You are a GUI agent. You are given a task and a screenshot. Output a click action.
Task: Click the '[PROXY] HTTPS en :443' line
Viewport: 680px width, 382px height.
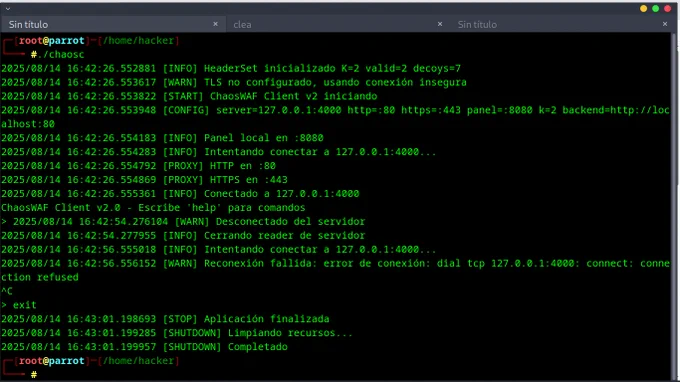pos(144,180)
